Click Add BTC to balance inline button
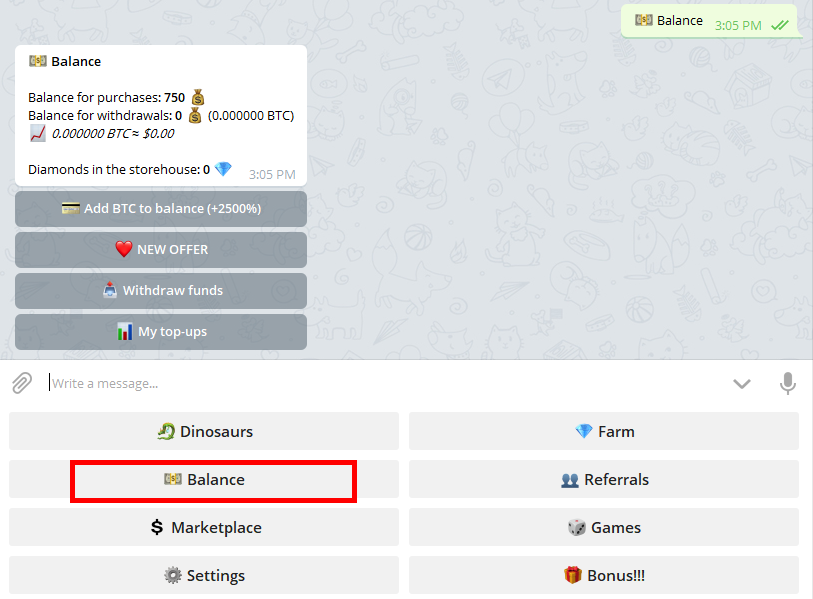Screen dimensions: 813x599 (161, 209)
